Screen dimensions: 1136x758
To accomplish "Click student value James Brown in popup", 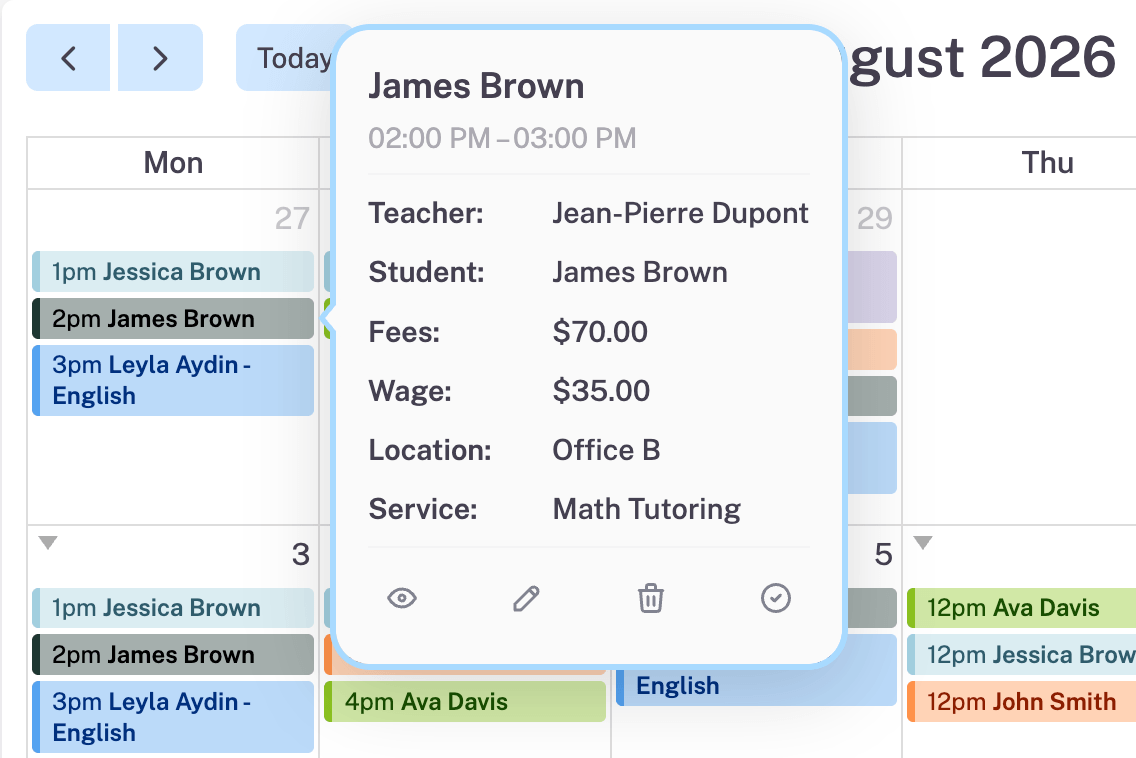I will 640,272.
